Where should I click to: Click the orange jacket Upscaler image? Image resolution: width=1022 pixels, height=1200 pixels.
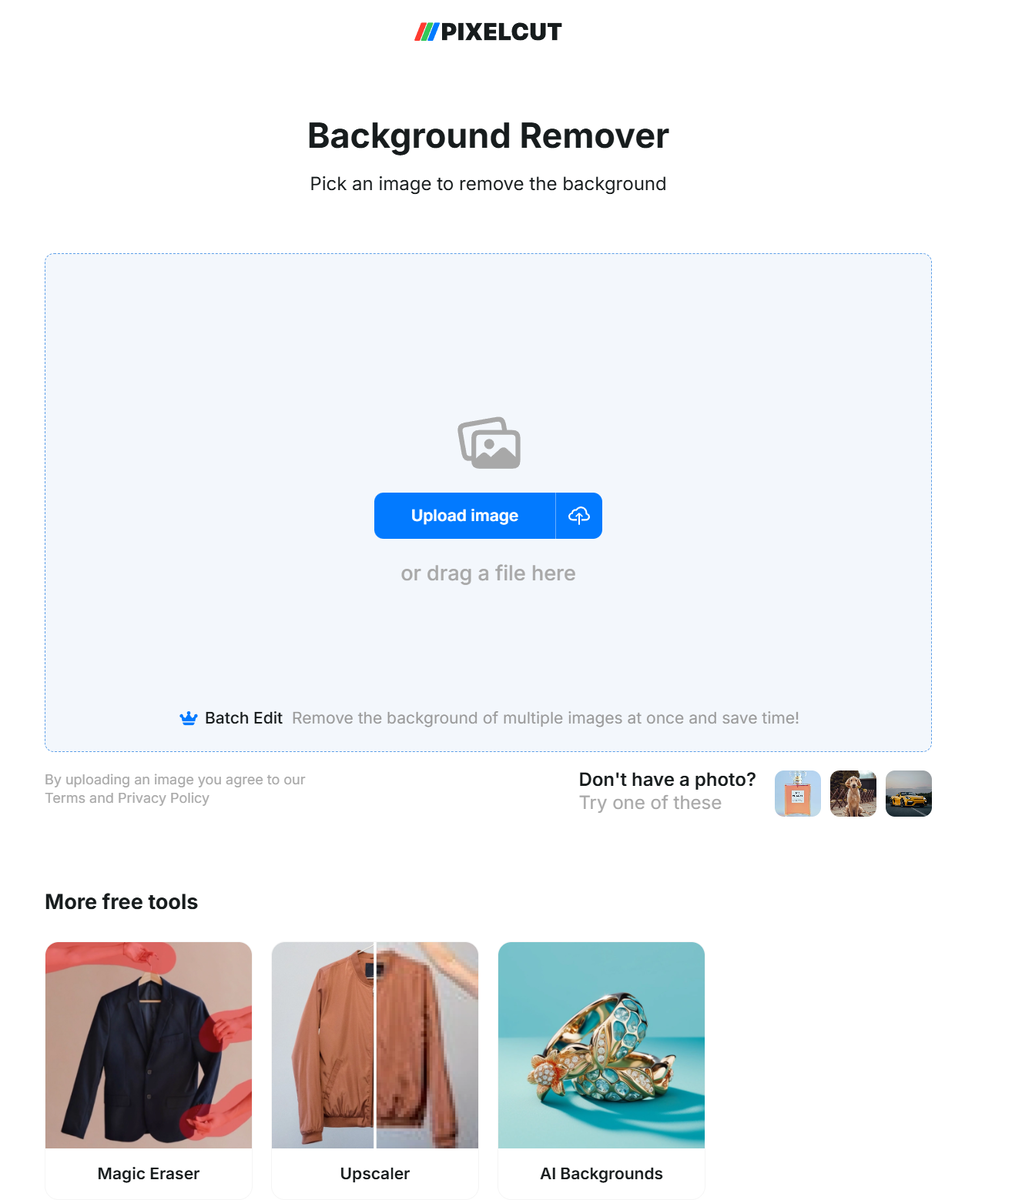(x=375, y=1045)
